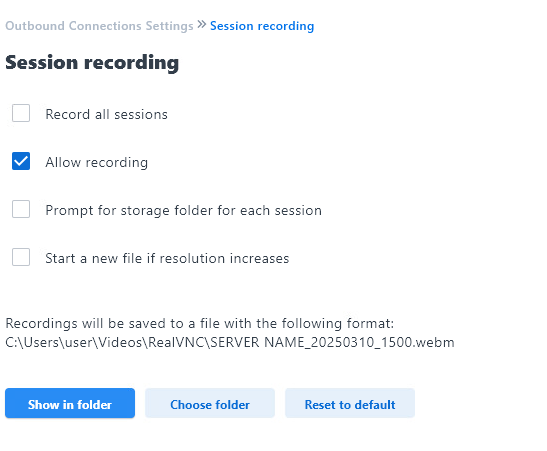Click the RealVNC recordings file path text
This screenshot has height=451, width=547.
230,343
